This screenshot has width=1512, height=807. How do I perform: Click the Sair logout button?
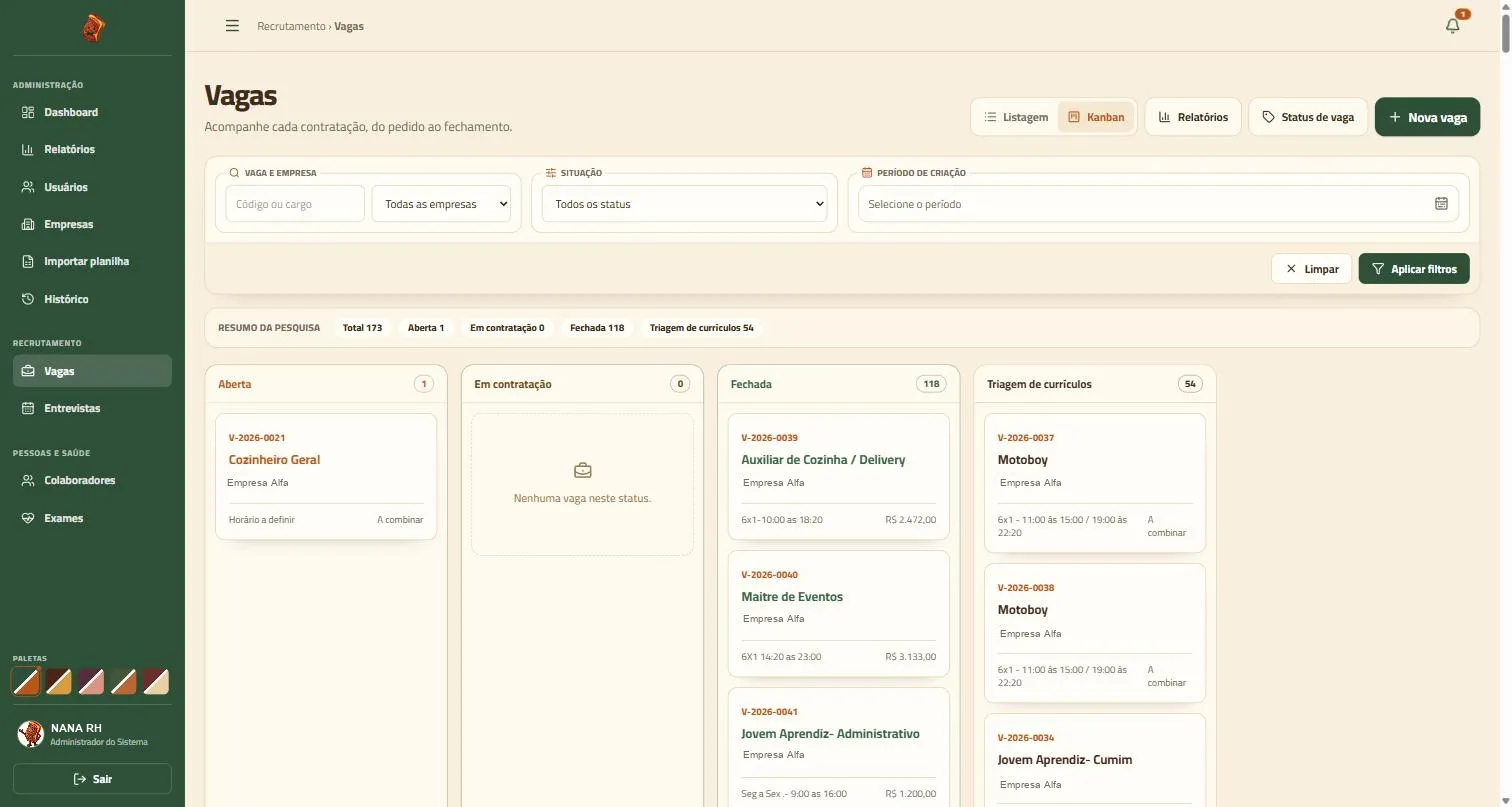coord(92,779)
